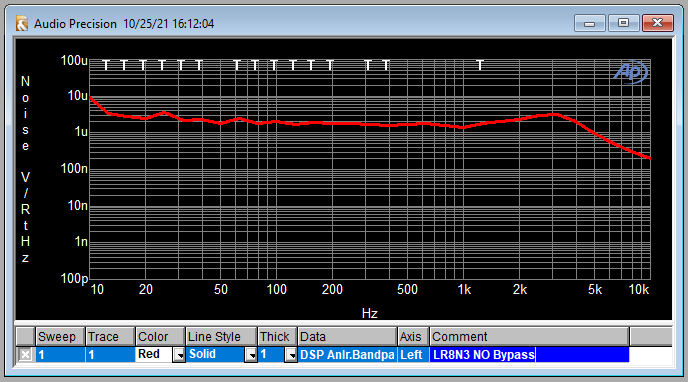Toggle the trace visibility X checkbox

25,354
